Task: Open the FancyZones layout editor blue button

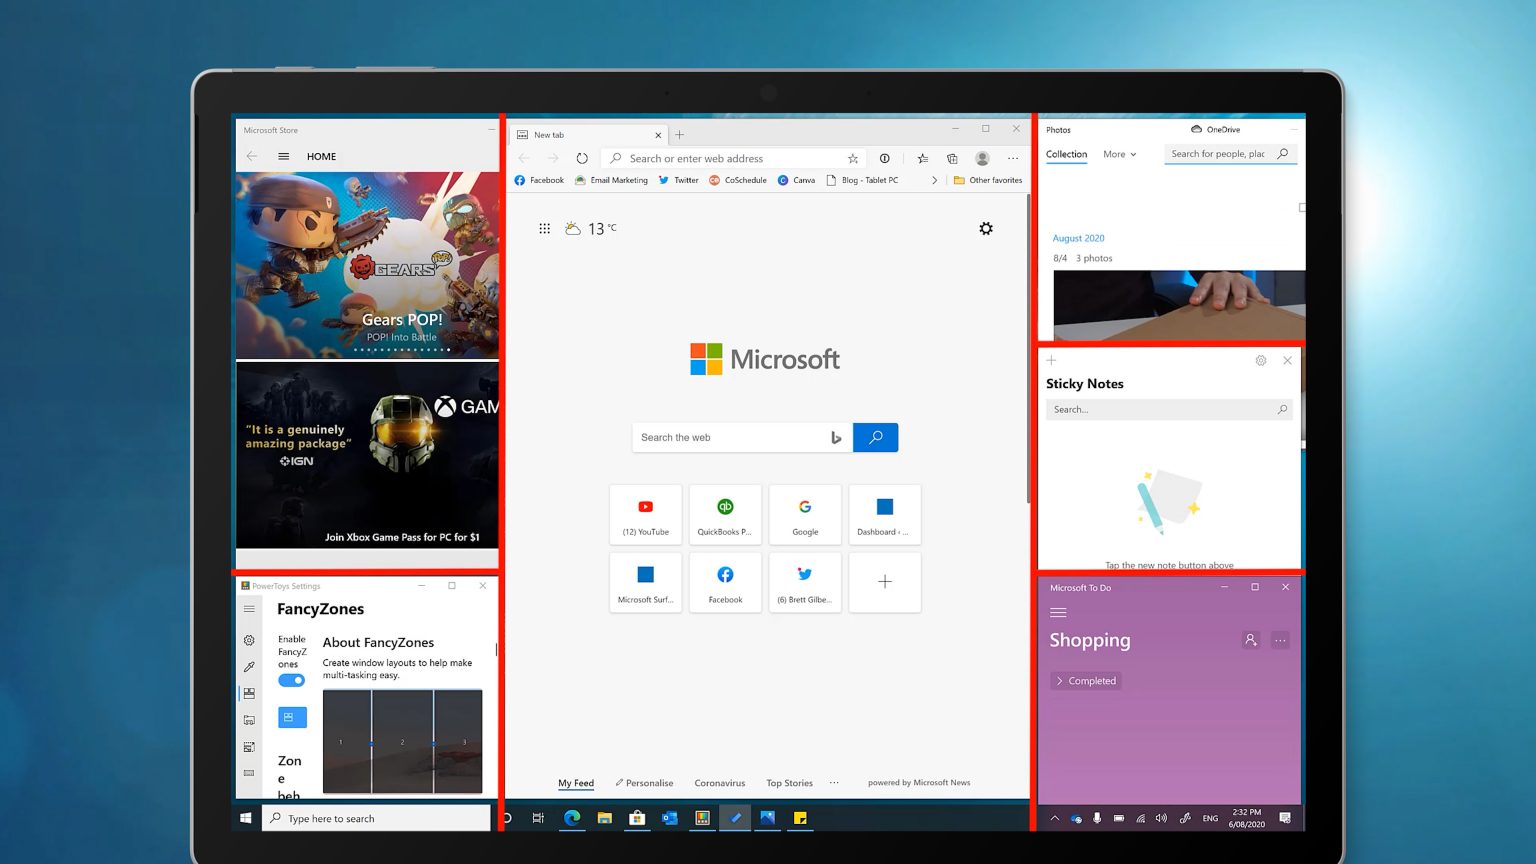Action: coord(292,717)
